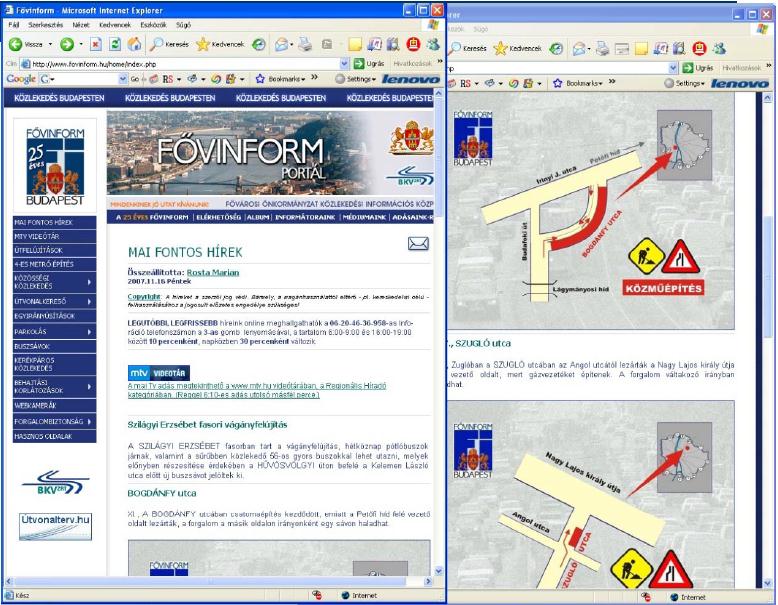
Task: Click printer icon in the back window toolbar
Action: click(602, 49)
